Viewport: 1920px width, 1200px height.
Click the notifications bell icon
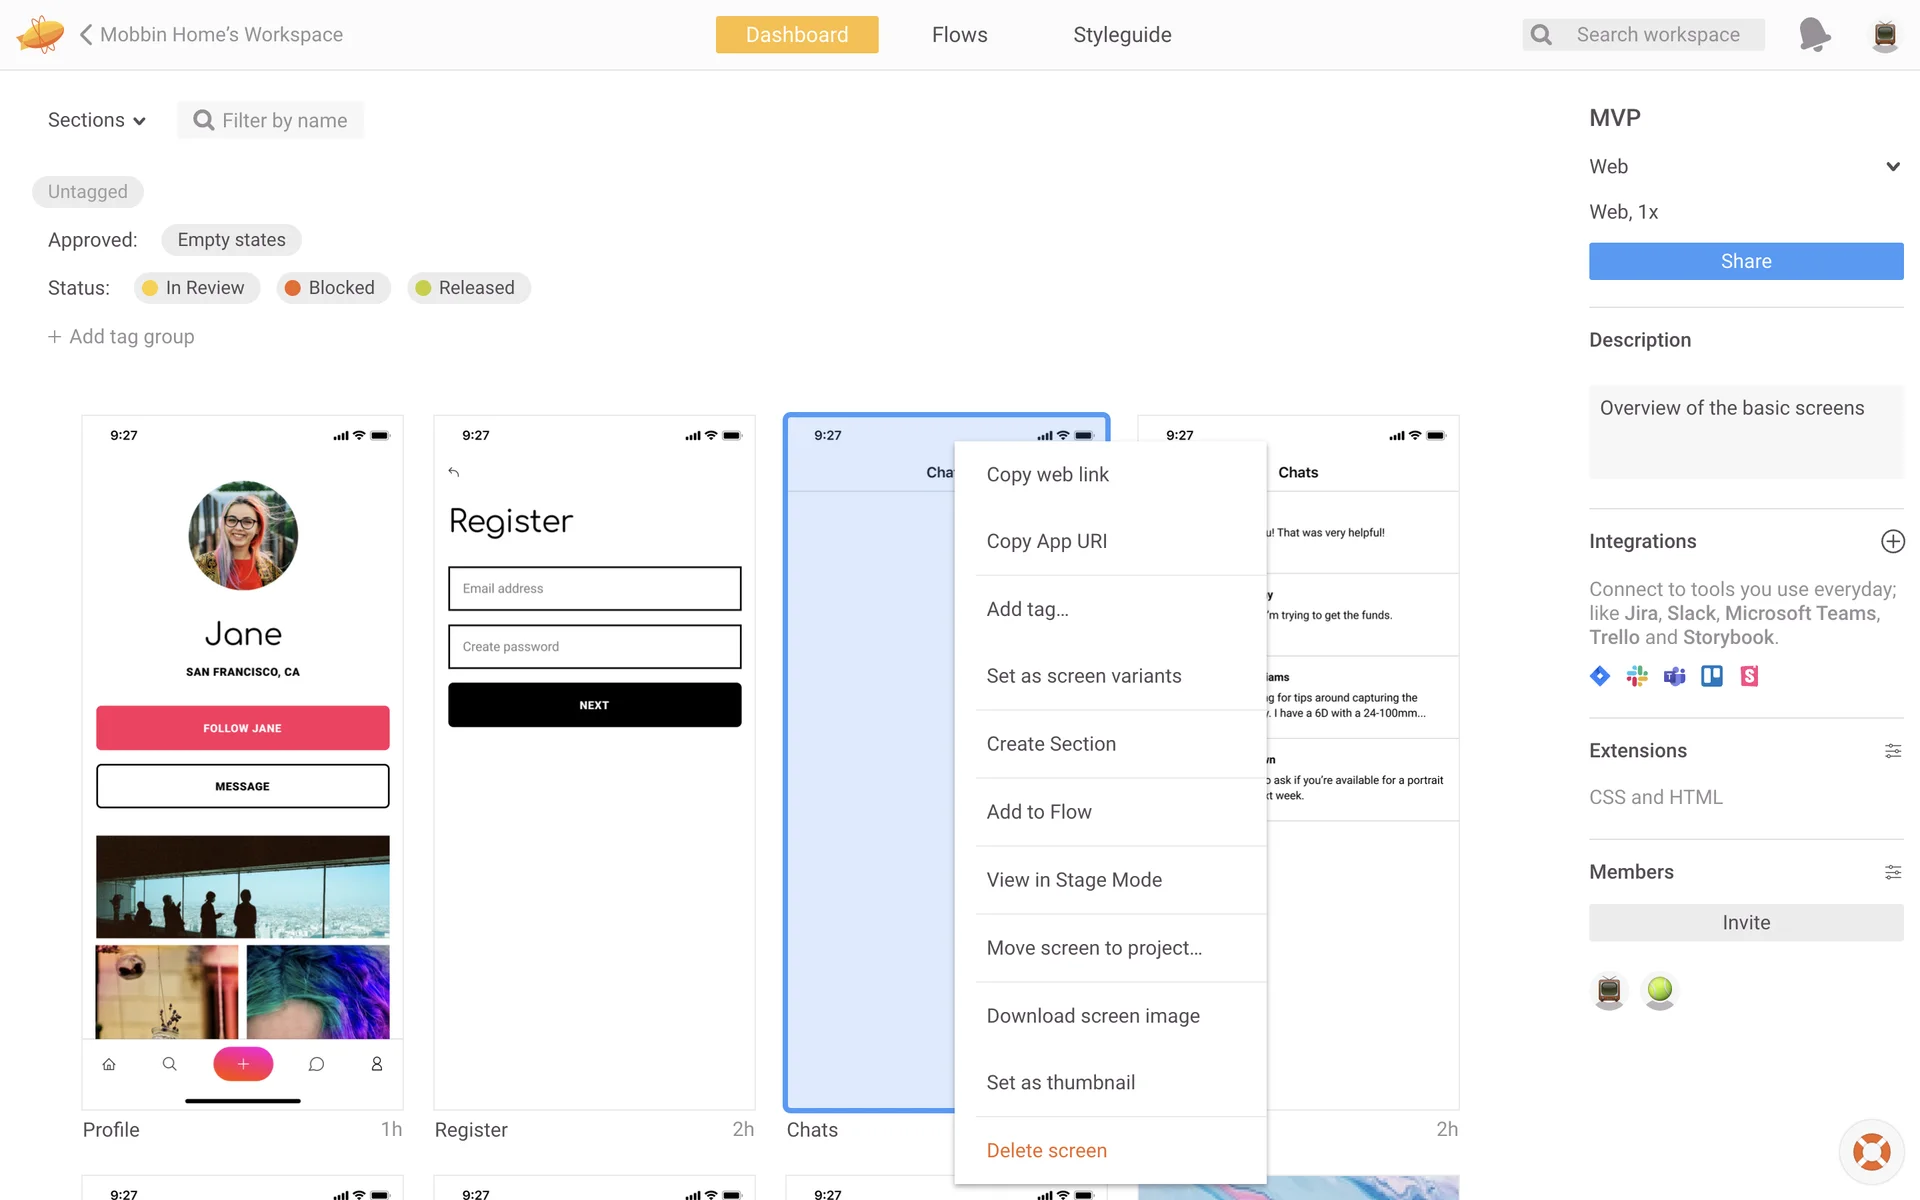(1814, 35)
